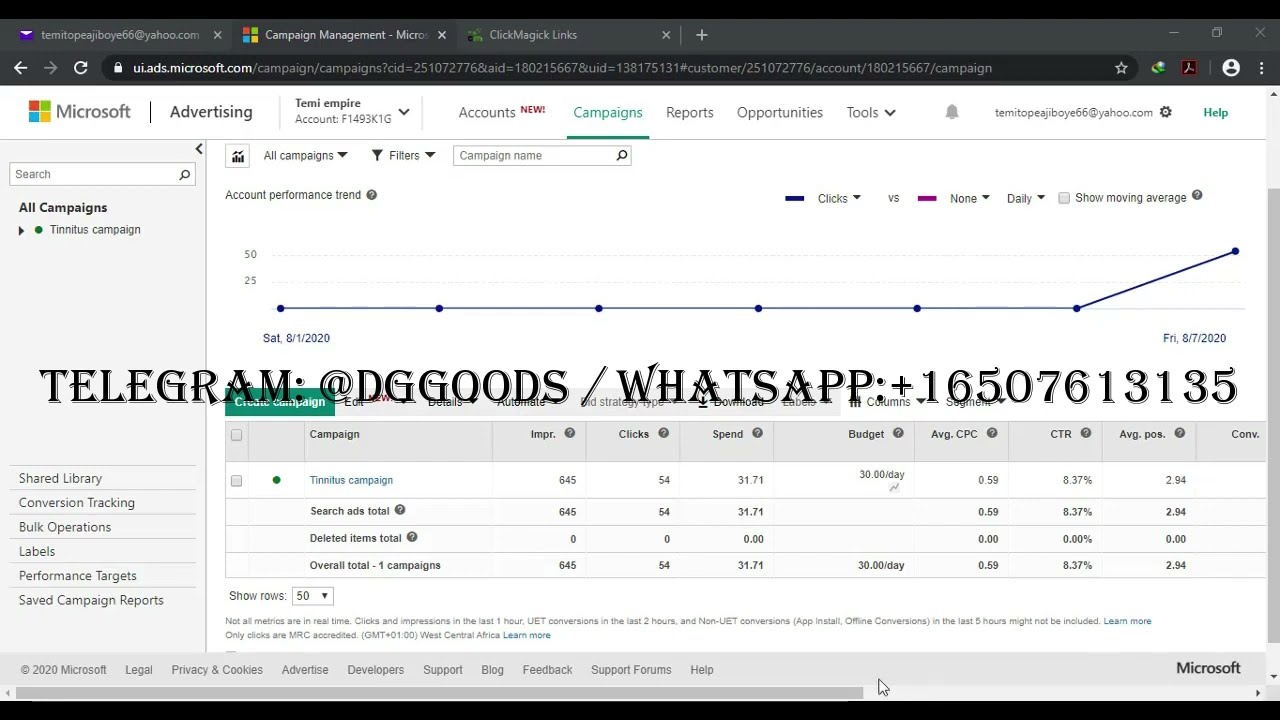
Task: Click the help icon next to Clicks column
Action: 663,433
